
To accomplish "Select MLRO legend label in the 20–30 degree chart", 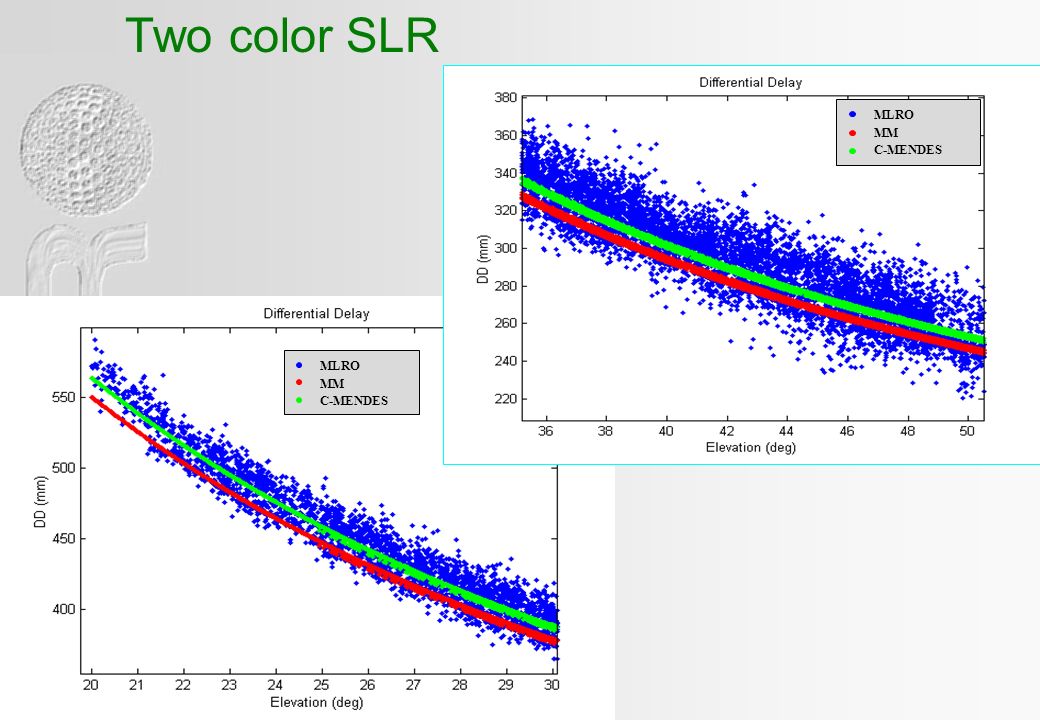I will click(x=340, y=366).
